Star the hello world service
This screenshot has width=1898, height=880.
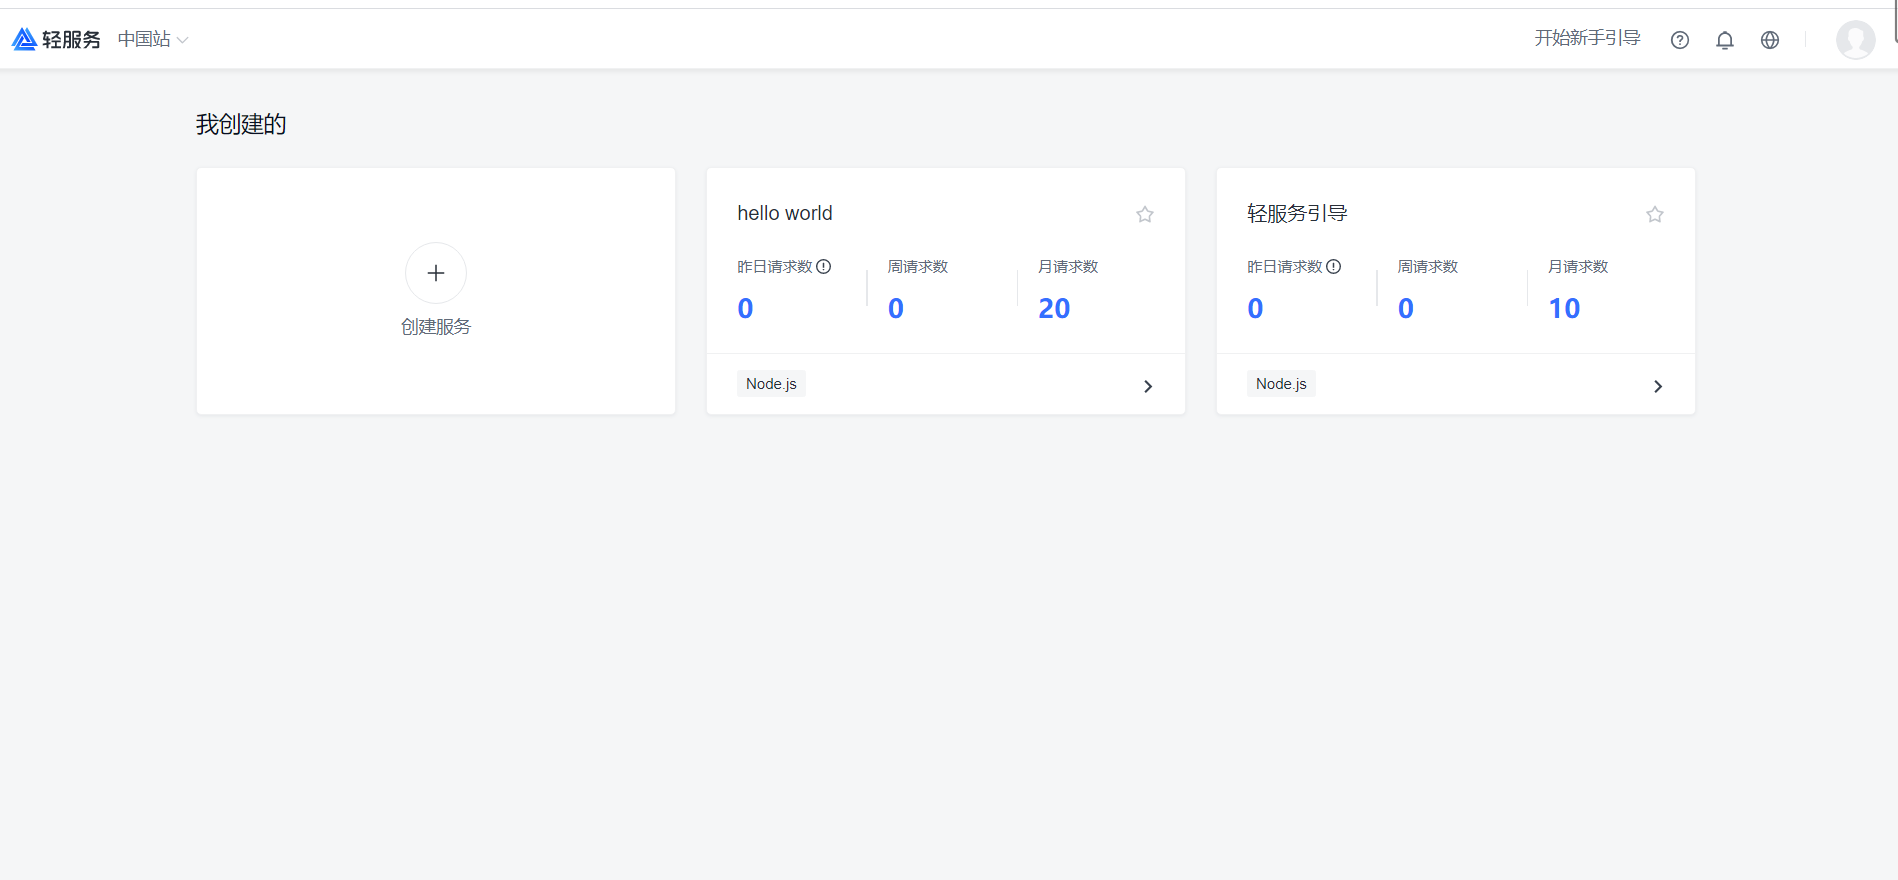(x=1145, y=214)
